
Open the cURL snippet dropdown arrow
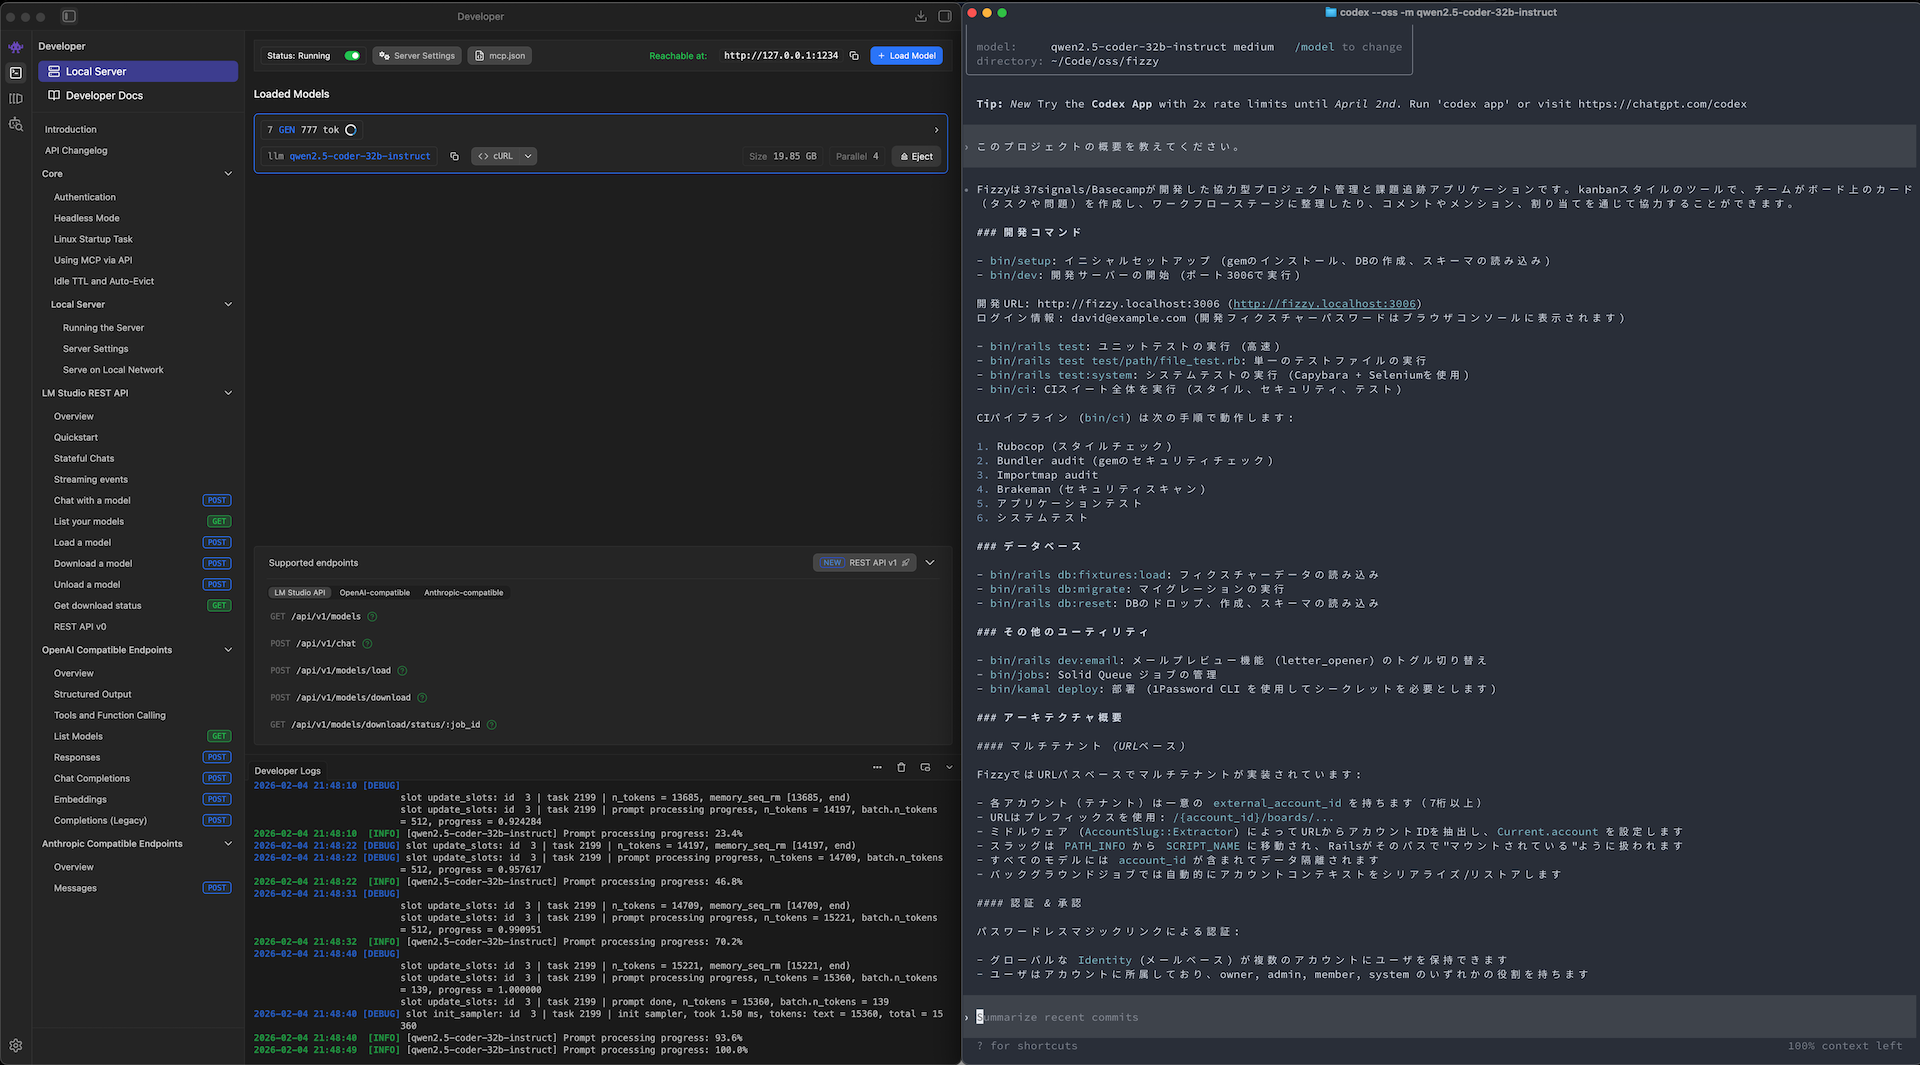click(528, 156)
